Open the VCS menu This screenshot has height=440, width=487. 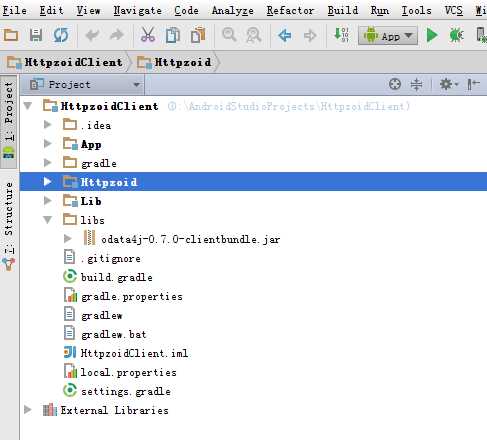[x=454, y=10]
